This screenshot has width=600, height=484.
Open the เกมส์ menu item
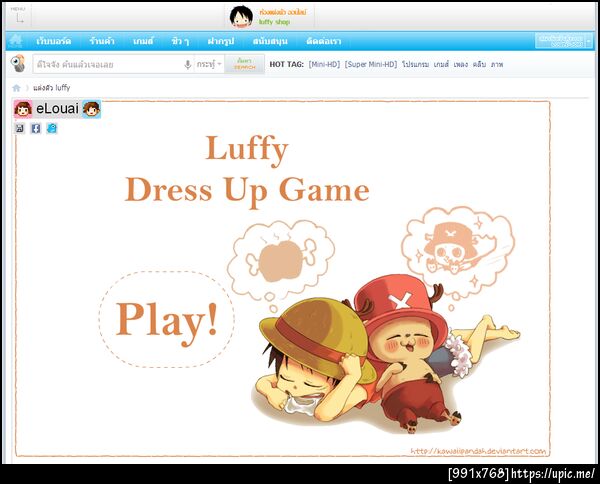point(143,41)
